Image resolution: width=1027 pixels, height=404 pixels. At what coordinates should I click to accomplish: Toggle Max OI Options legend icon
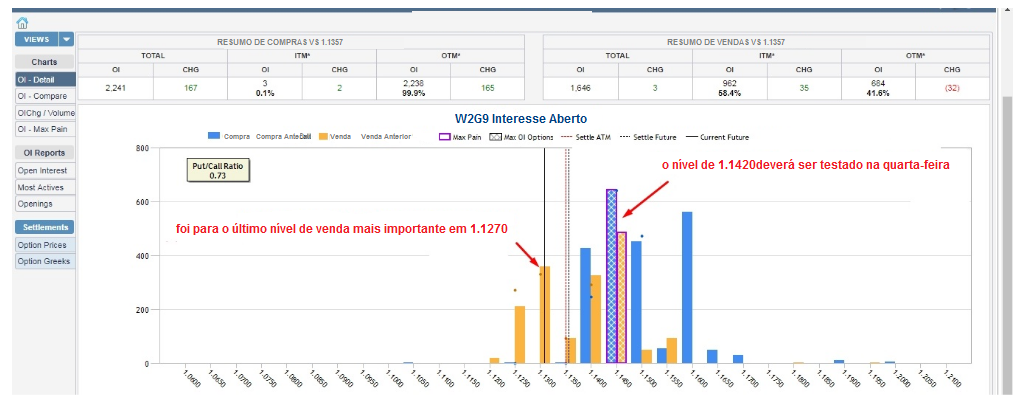(x=497, y=137)
